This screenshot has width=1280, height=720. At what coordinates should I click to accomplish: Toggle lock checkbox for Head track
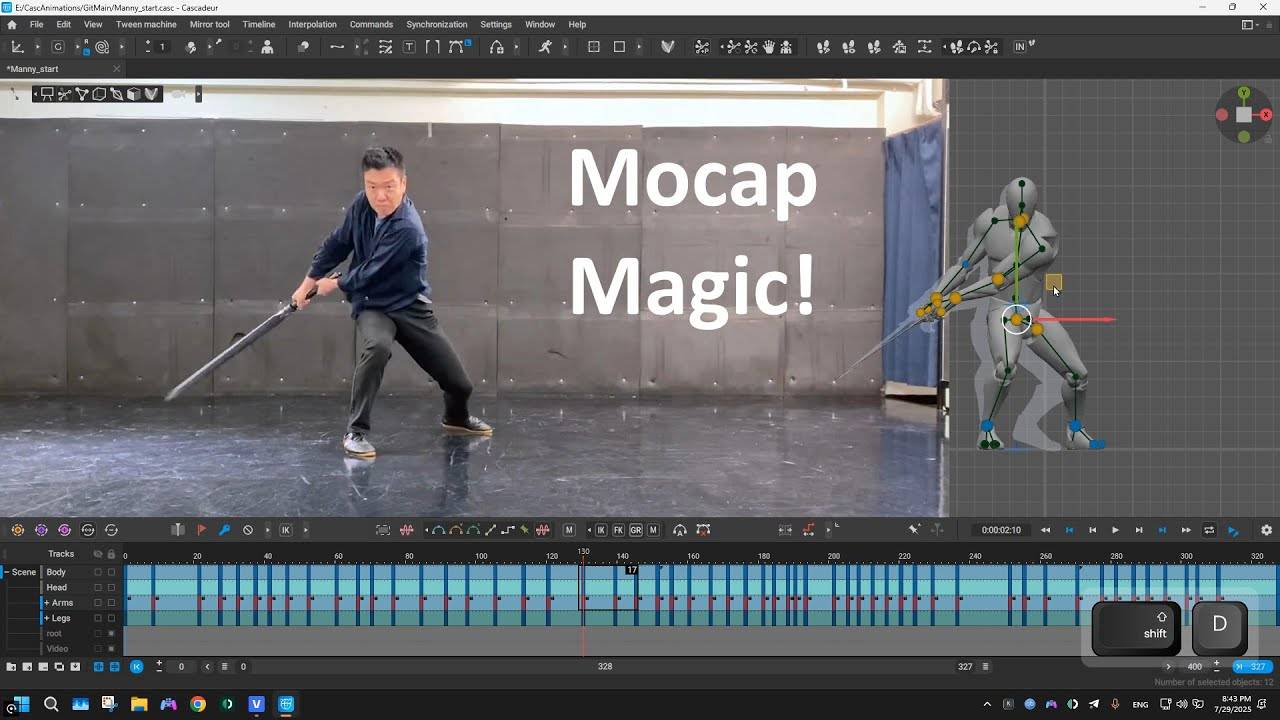(111, 588)
